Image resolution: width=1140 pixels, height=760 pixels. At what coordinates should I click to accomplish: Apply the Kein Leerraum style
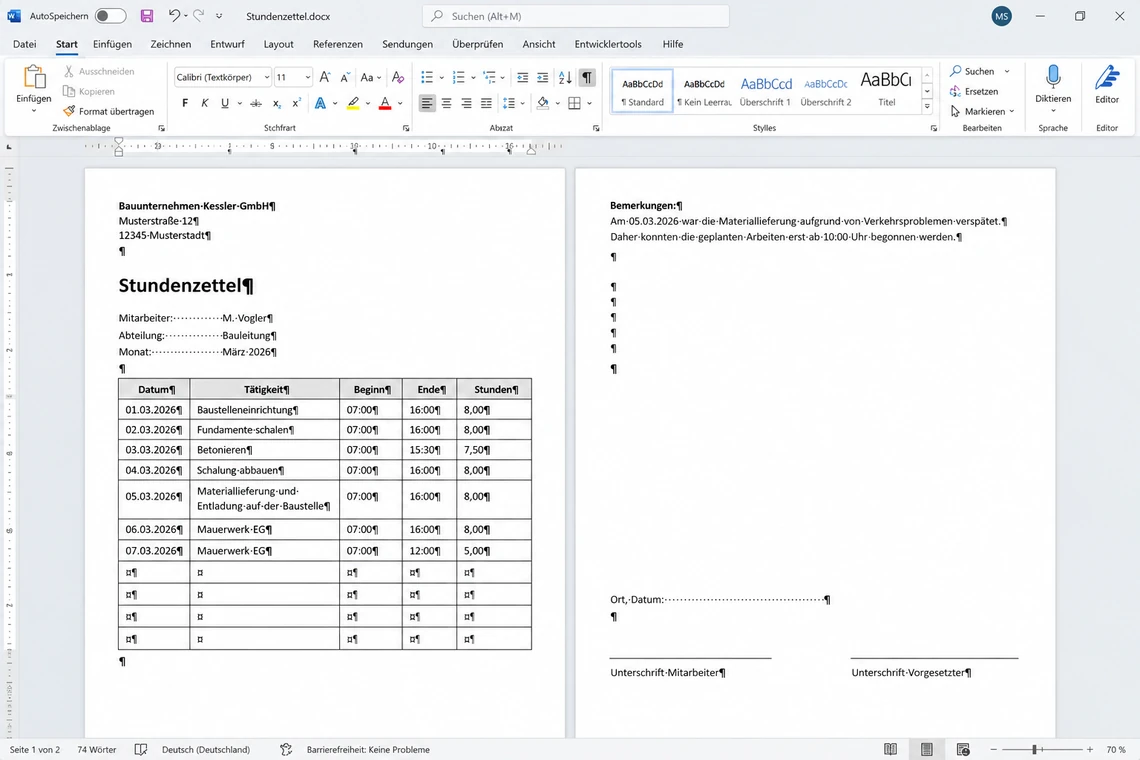[704, 91]
